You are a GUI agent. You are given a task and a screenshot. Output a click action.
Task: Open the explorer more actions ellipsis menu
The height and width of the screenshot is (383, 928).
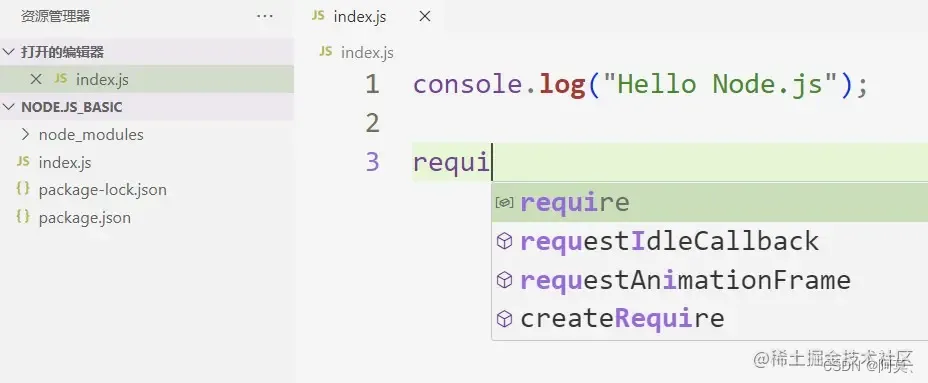265,17
